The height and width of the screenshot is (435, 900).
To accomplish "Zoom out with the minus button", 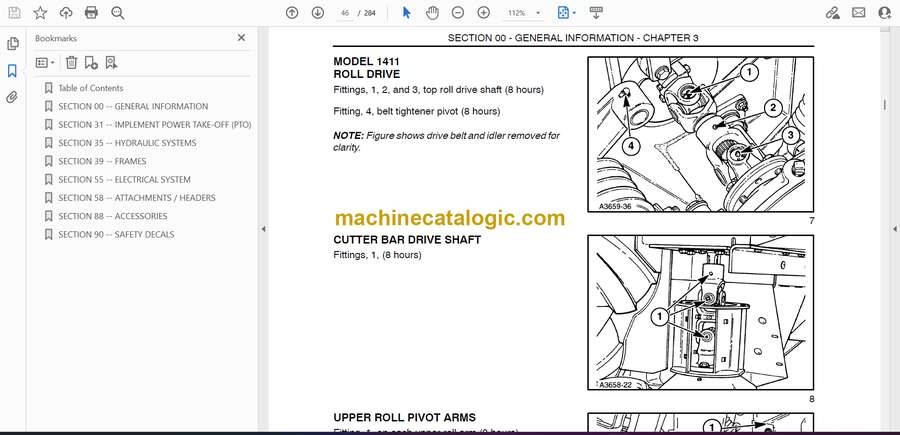I will pos(458,13).
